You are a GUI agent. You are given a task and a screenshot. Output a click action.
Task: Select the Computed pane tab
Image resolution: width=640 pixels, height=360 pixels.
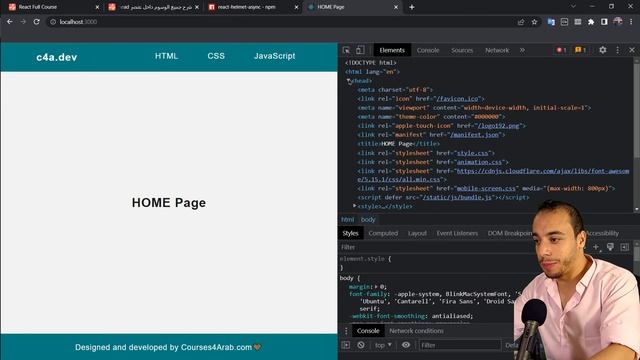[x=383, y=233]
